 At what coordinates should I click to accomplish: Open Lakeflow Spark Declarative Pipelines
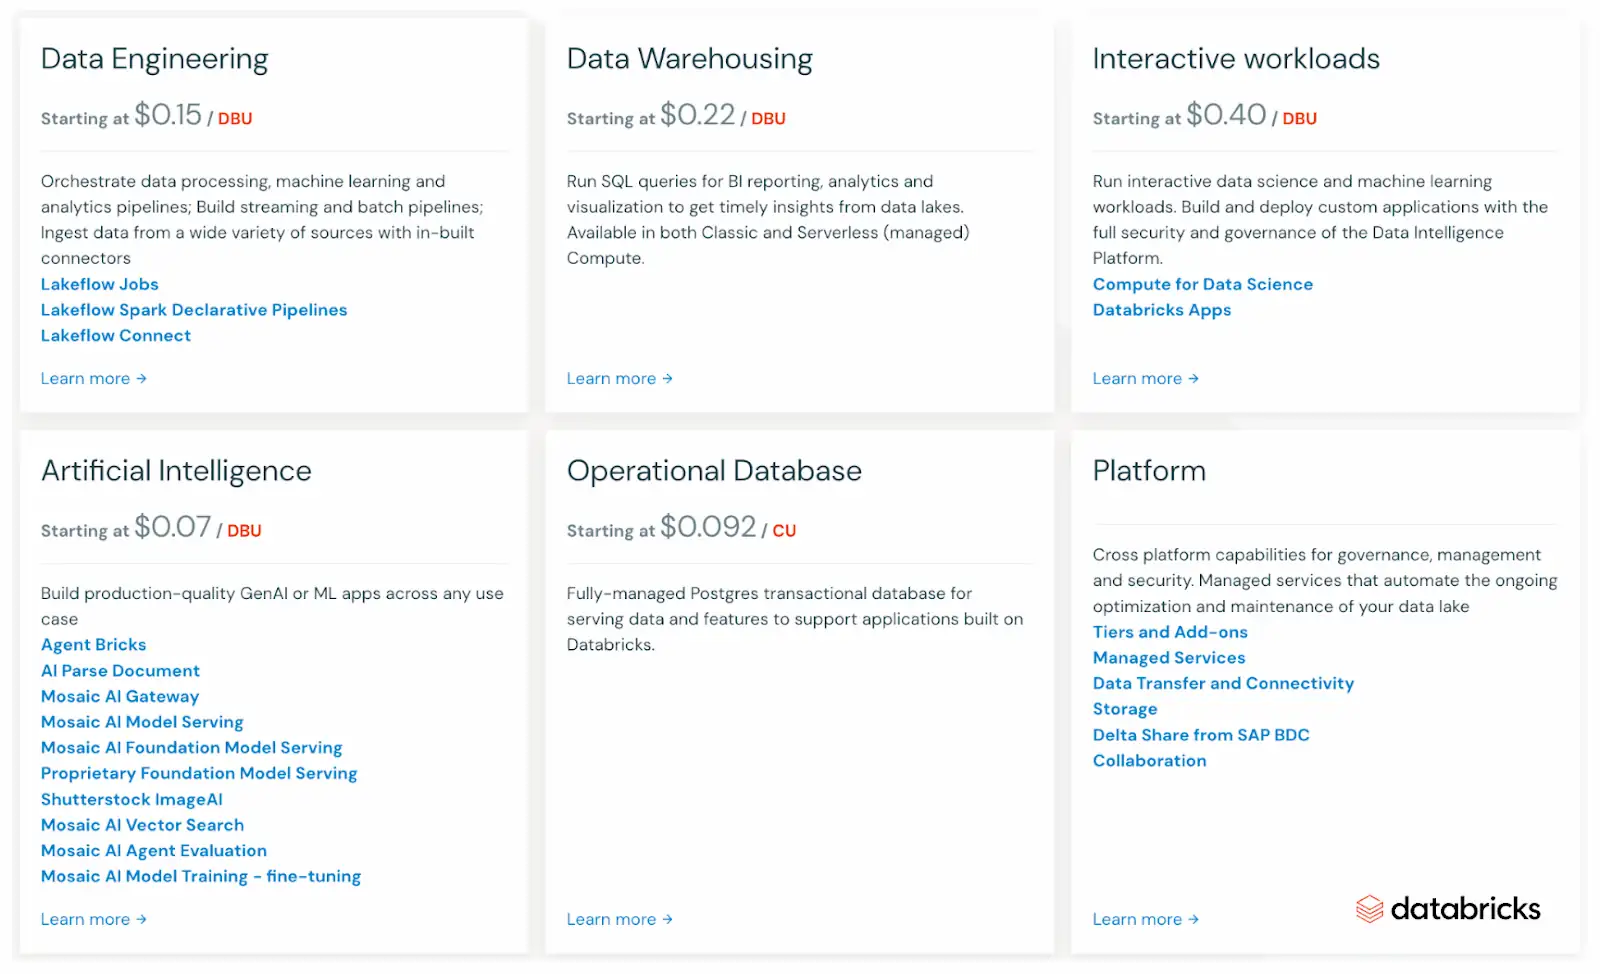193,310
